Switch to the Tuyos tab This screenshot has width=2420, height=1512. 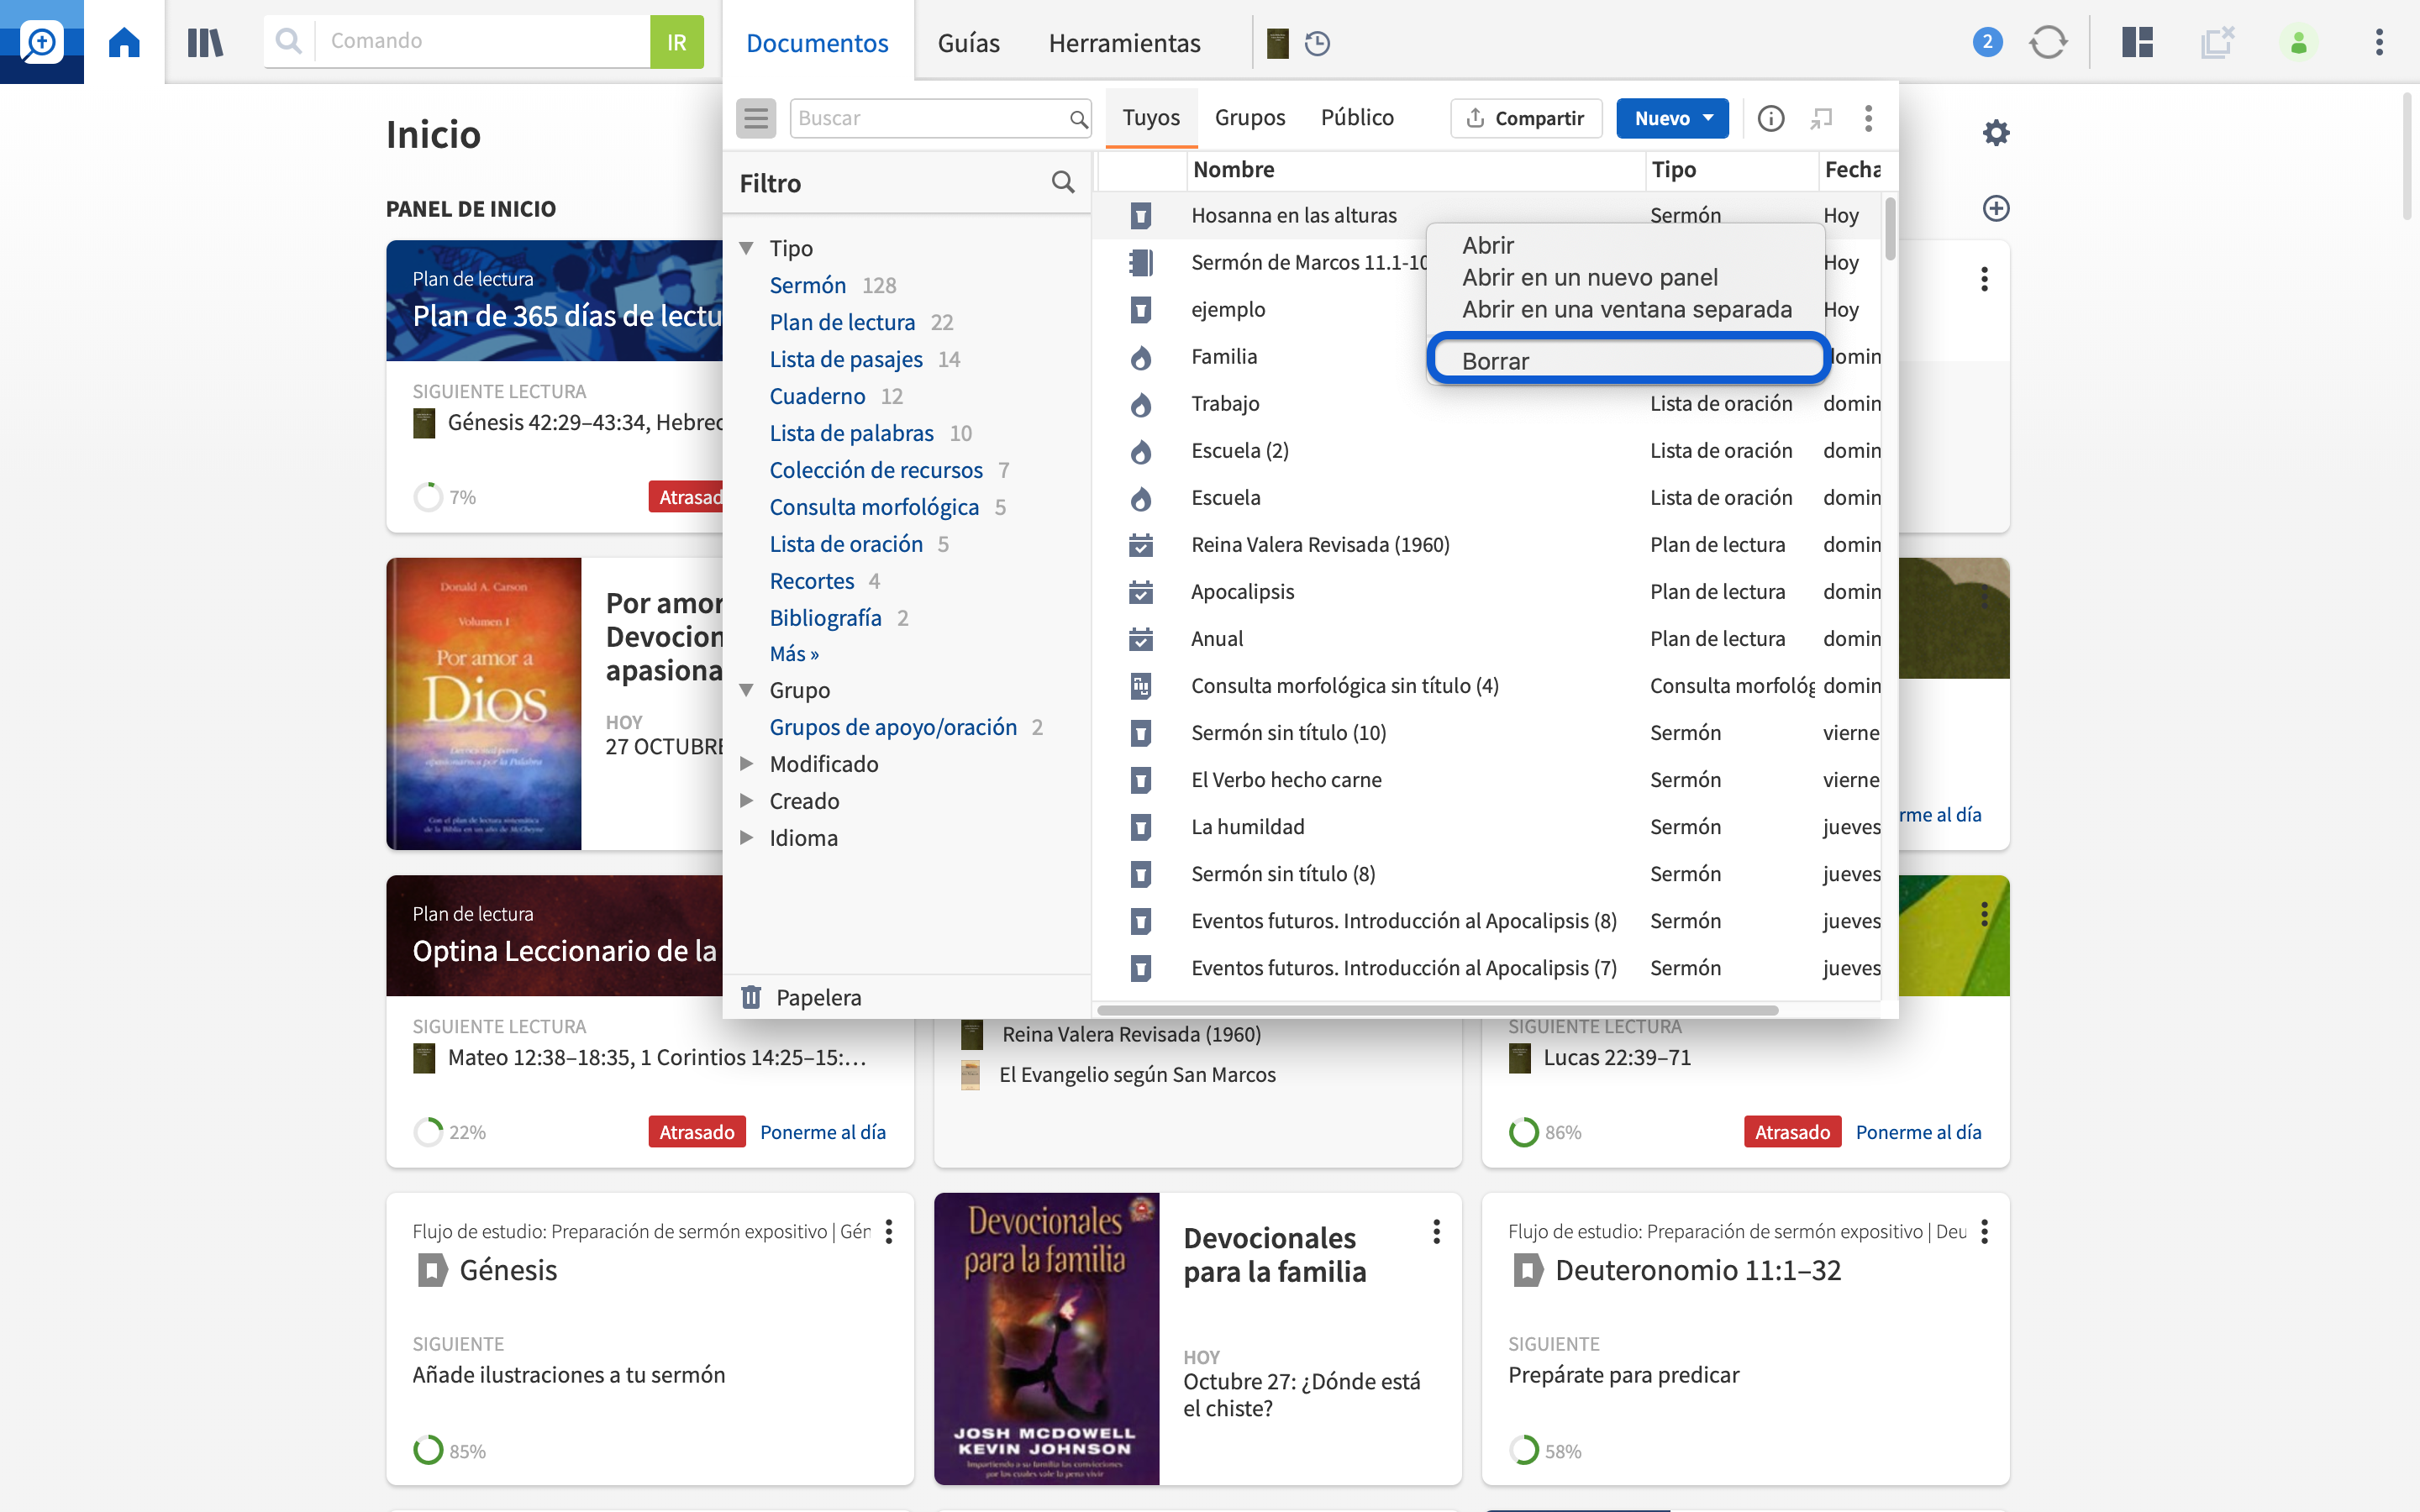1151,118
